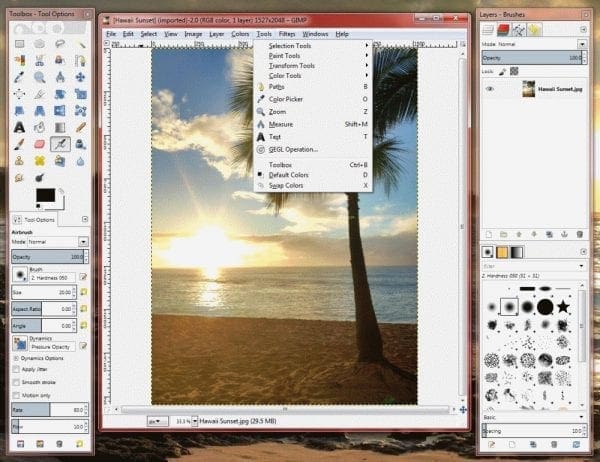
Task: Open the Basic brush tag dropdown
Action: pyautogui.click(x=582, y=417)
